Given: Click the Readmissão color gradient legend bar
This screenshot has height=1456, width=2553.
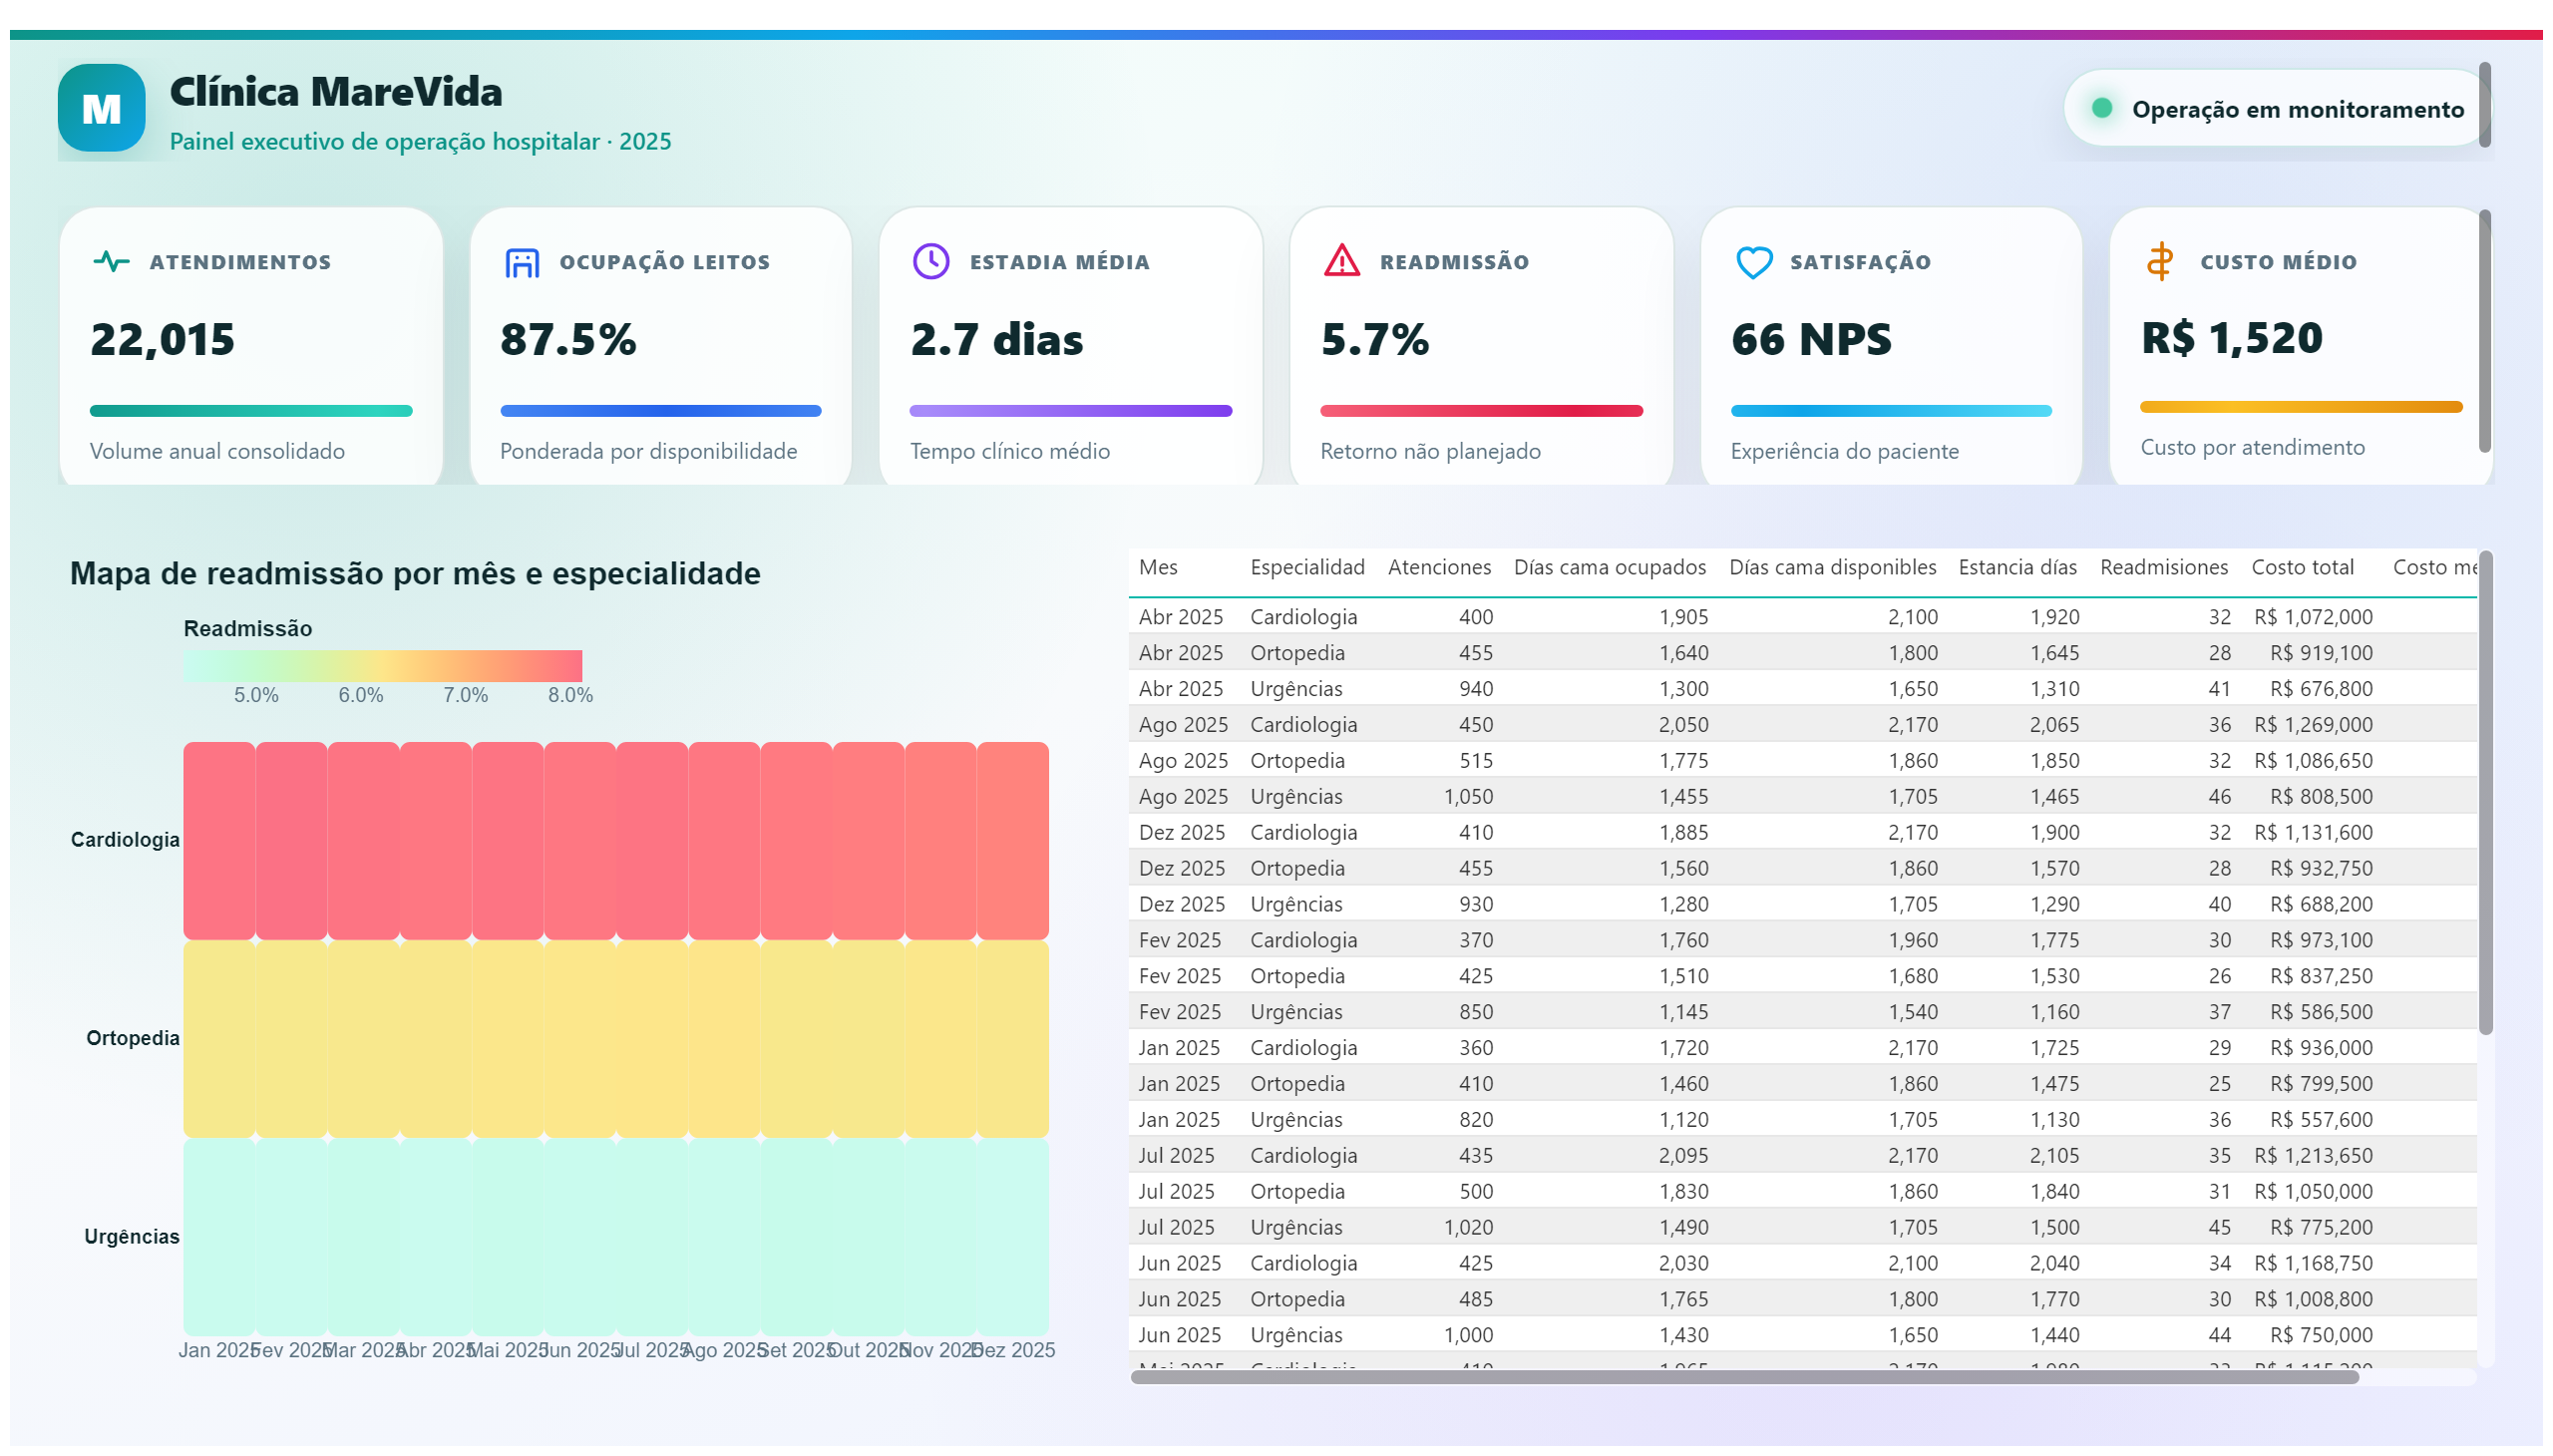Looking at the screenshot, I should coord(383,666).
